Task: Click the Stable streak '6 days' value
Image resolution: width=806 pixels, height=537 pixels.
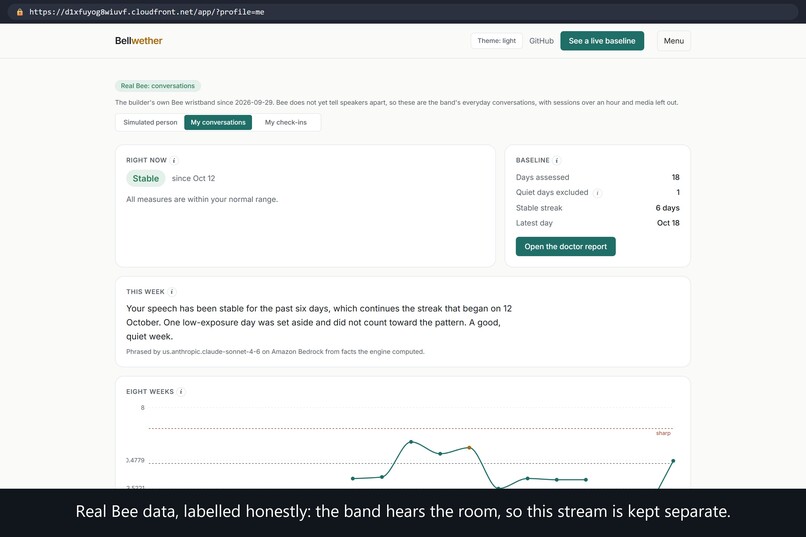Action: [x=667, y=208]
